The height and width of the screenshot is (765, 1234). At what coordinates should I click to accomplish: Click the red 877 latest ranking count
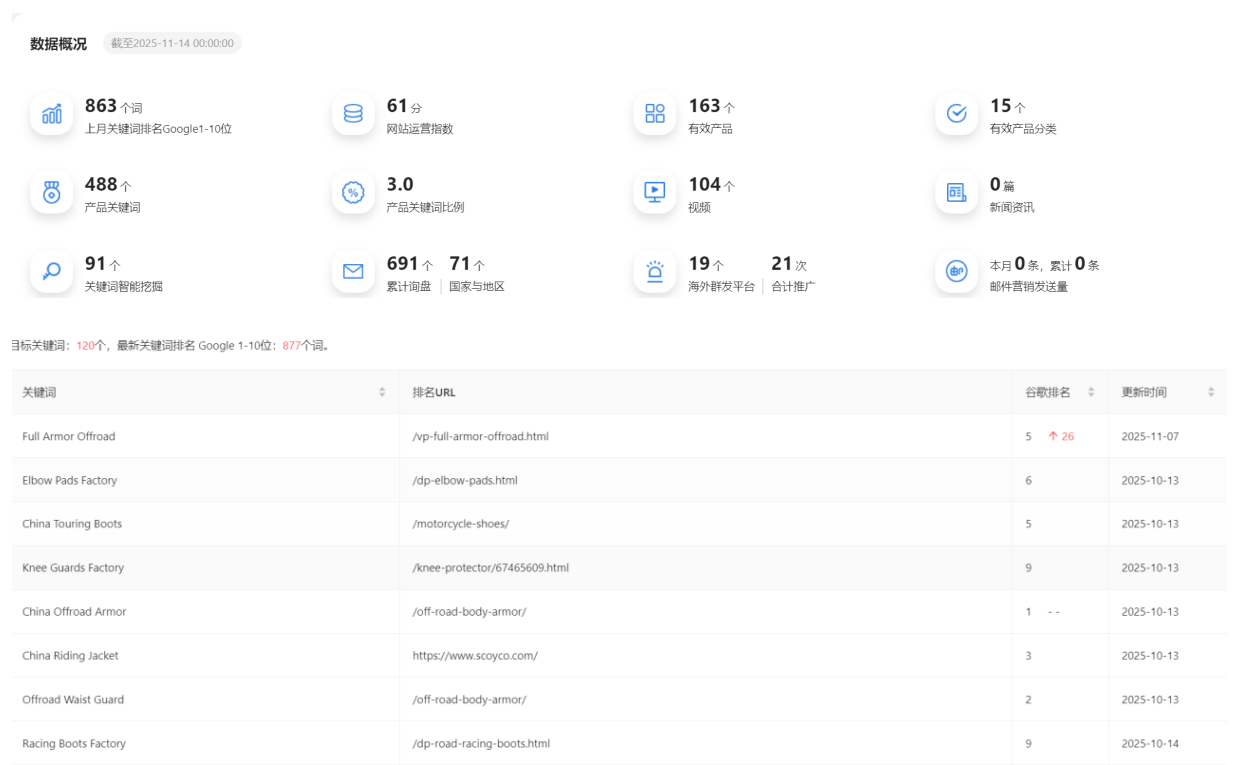coord(291,346)
